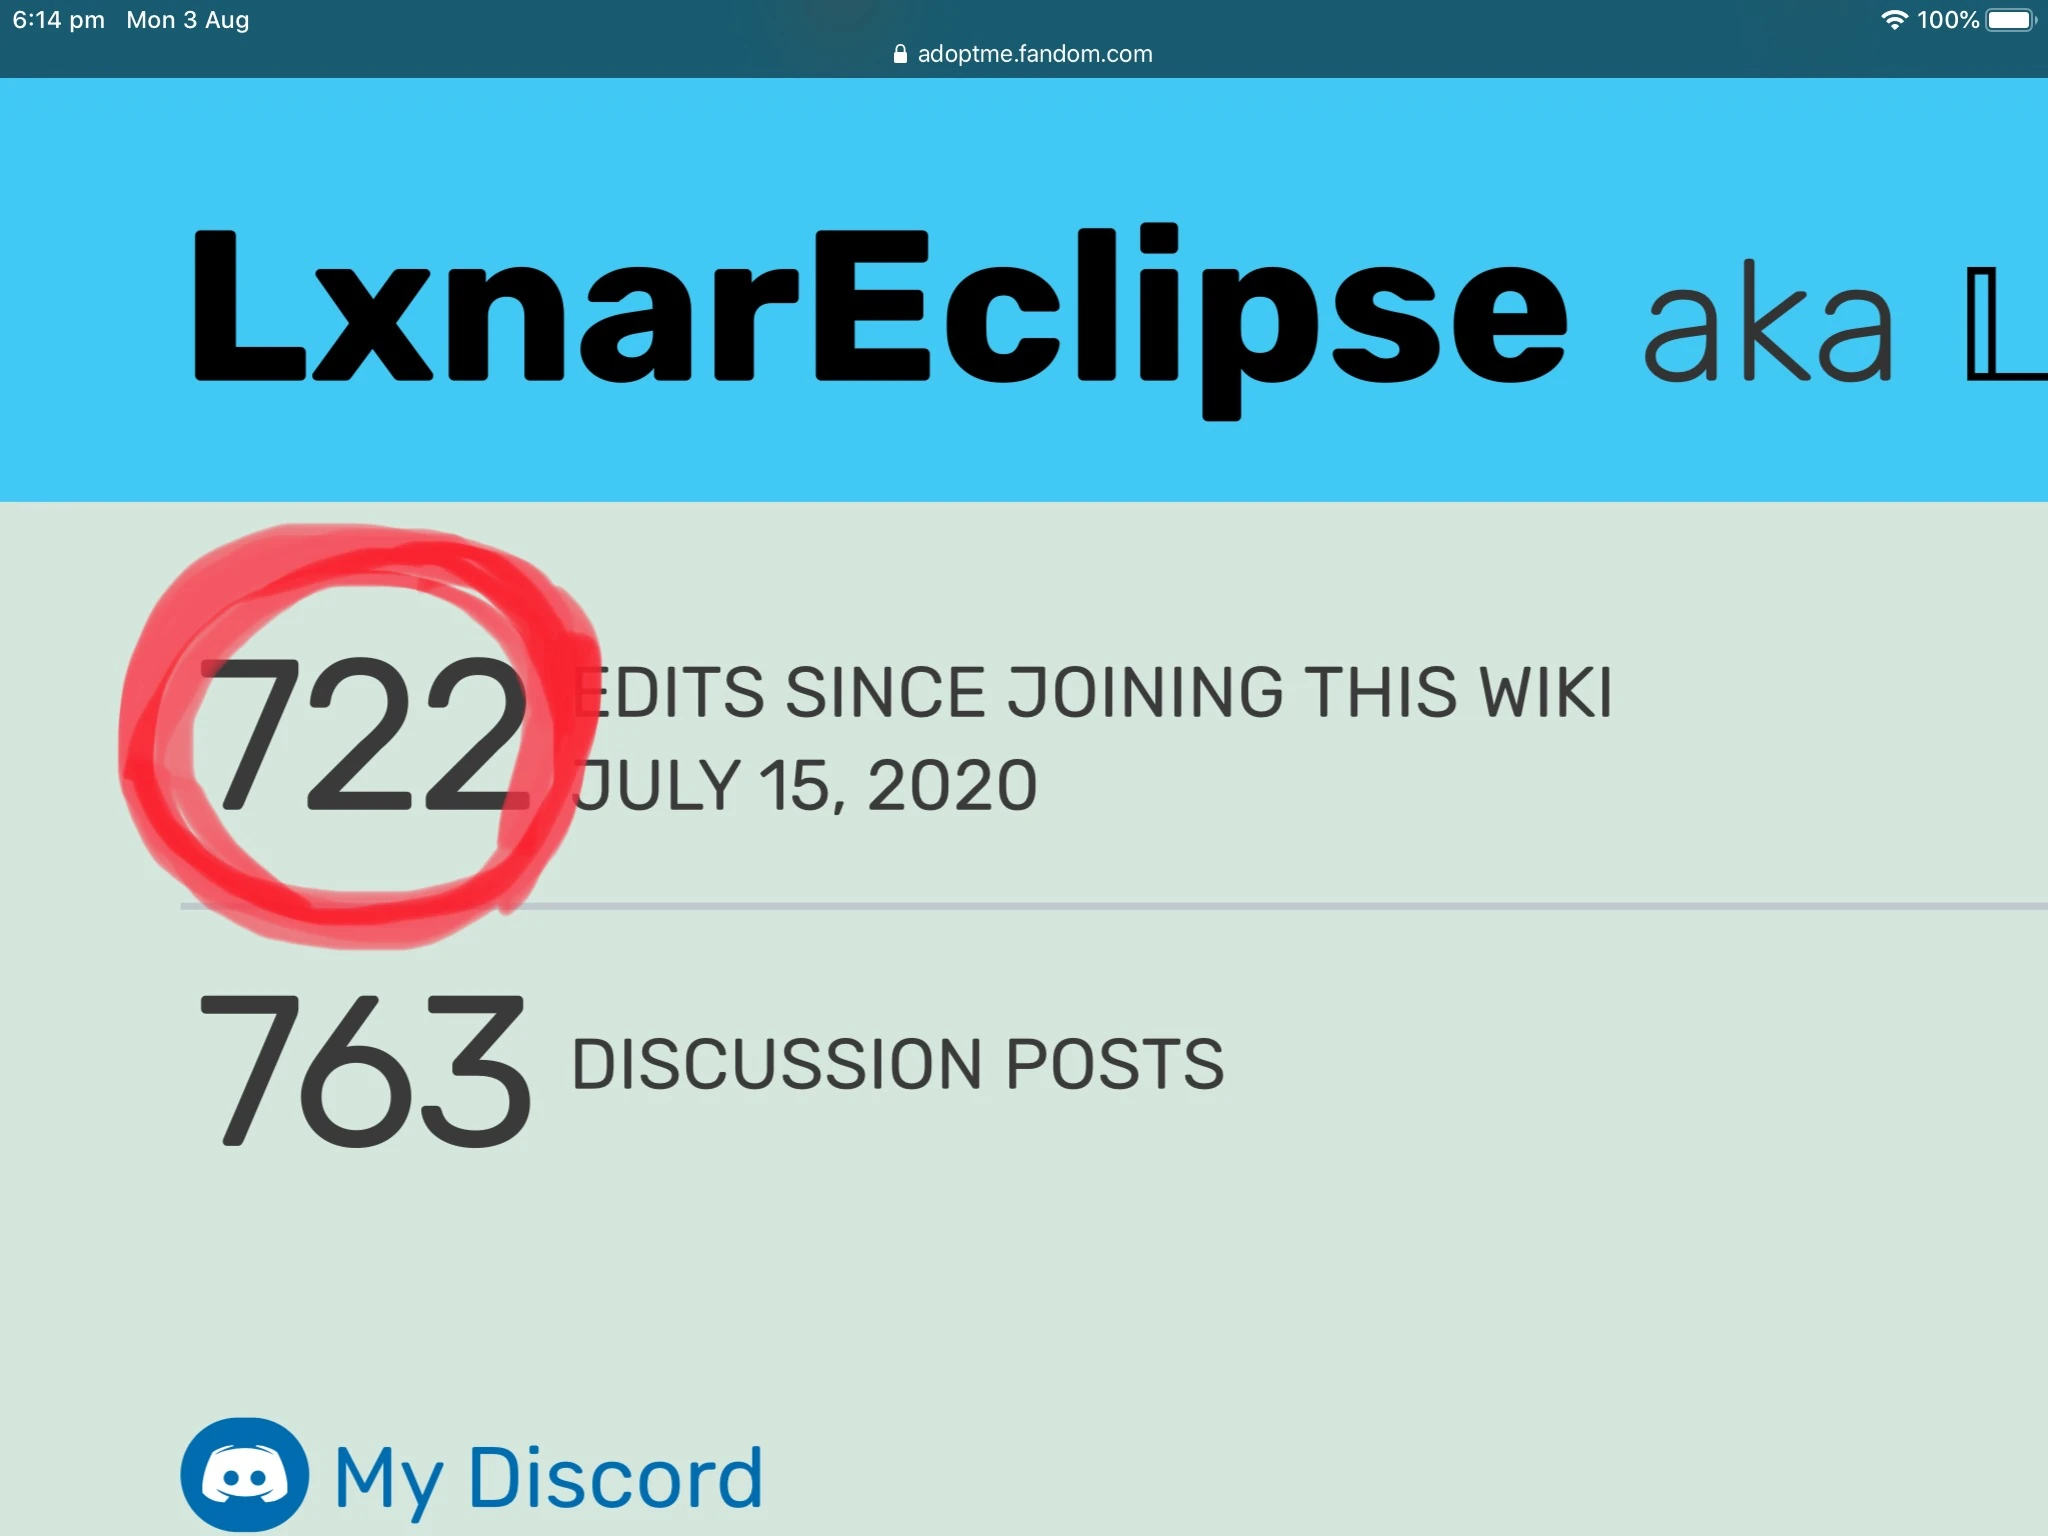Tap the 6:14 pm clock

[58, 20]
